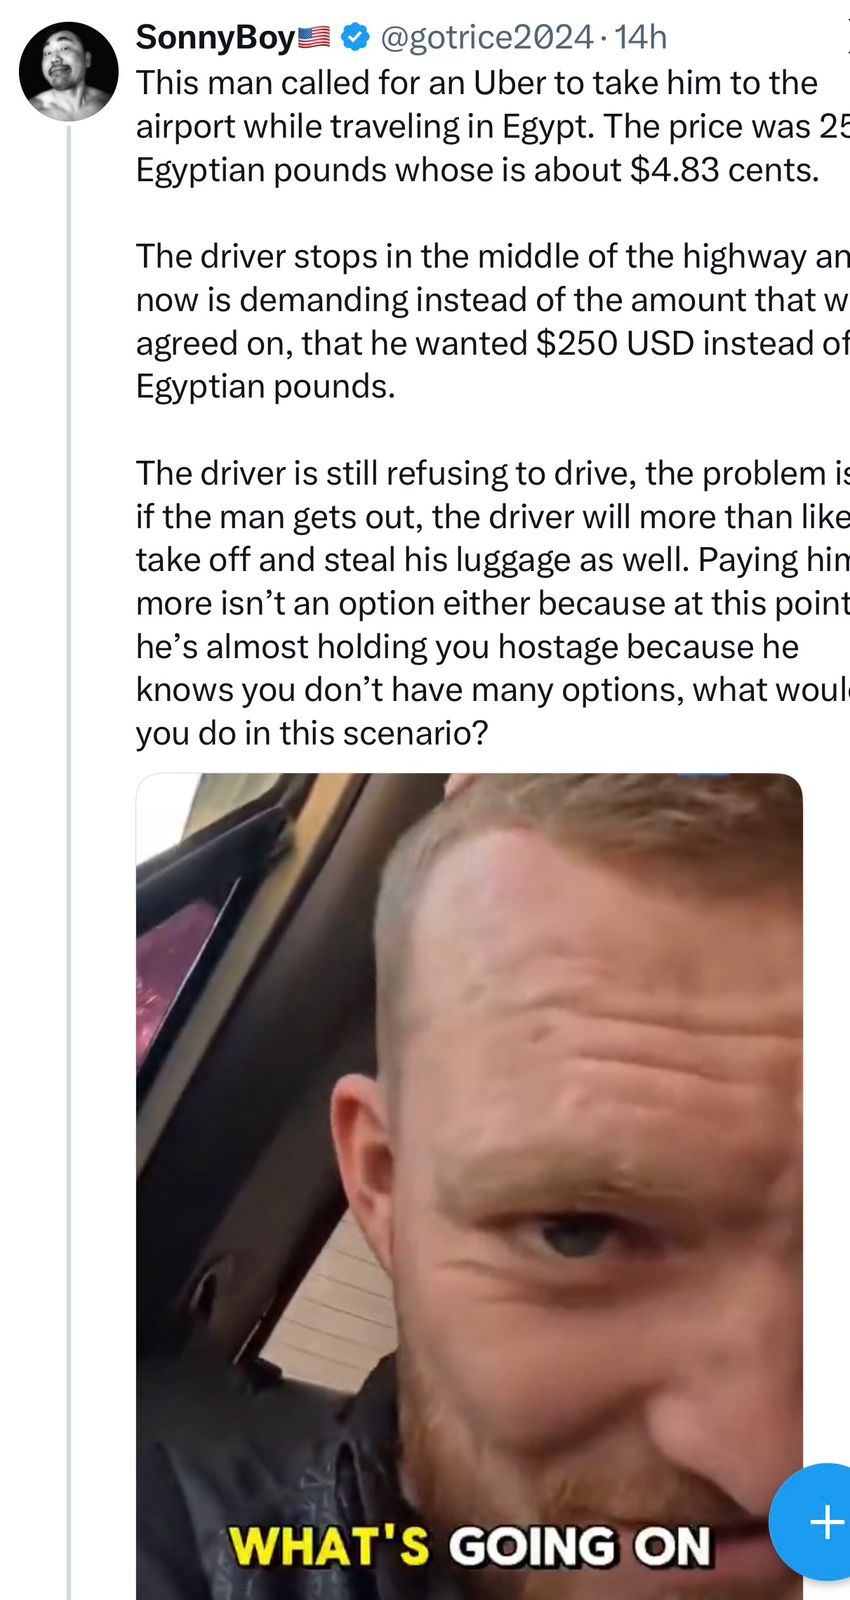
Task: Tap the yellow WHAT'S caption word
Action: point(329,1546)
